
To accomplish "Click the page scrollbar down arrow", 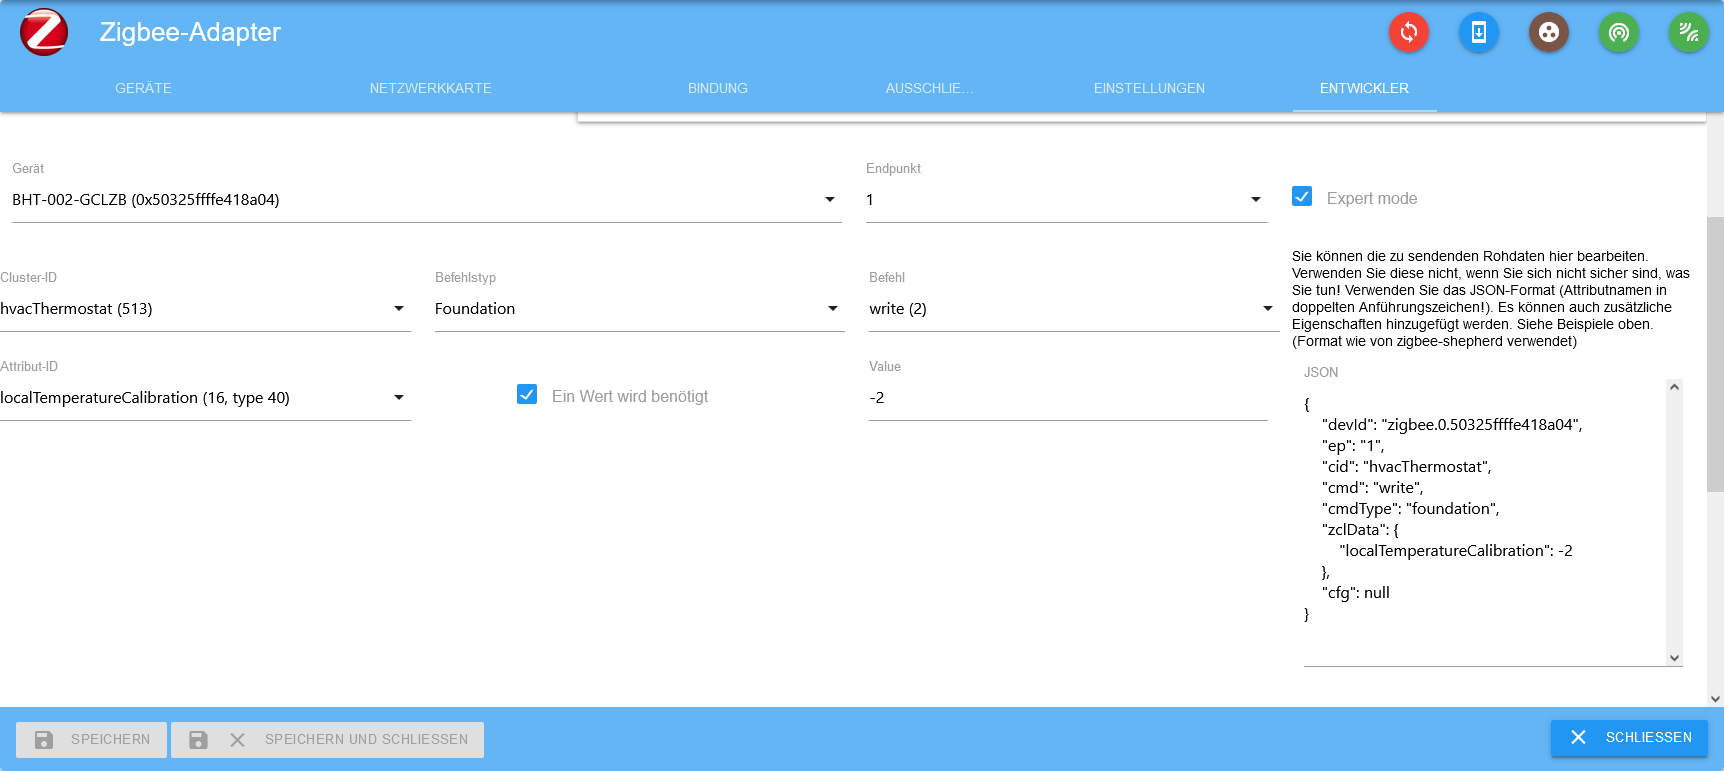I will [1716, 699].
